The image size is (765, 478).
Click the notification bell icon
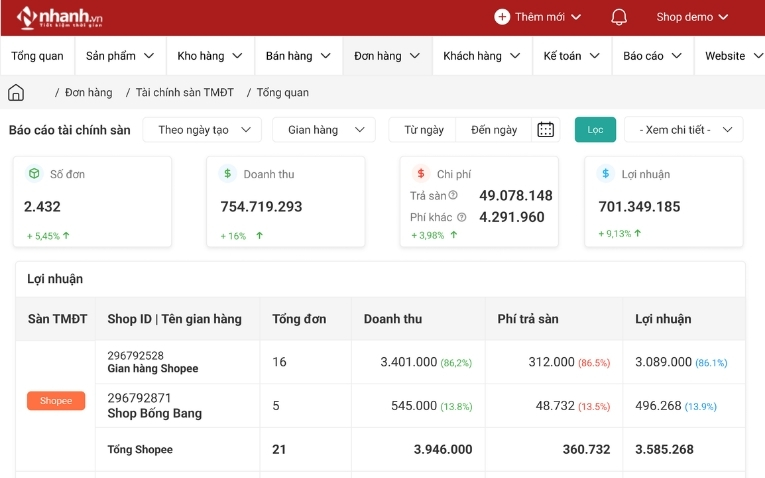(619, 17)
